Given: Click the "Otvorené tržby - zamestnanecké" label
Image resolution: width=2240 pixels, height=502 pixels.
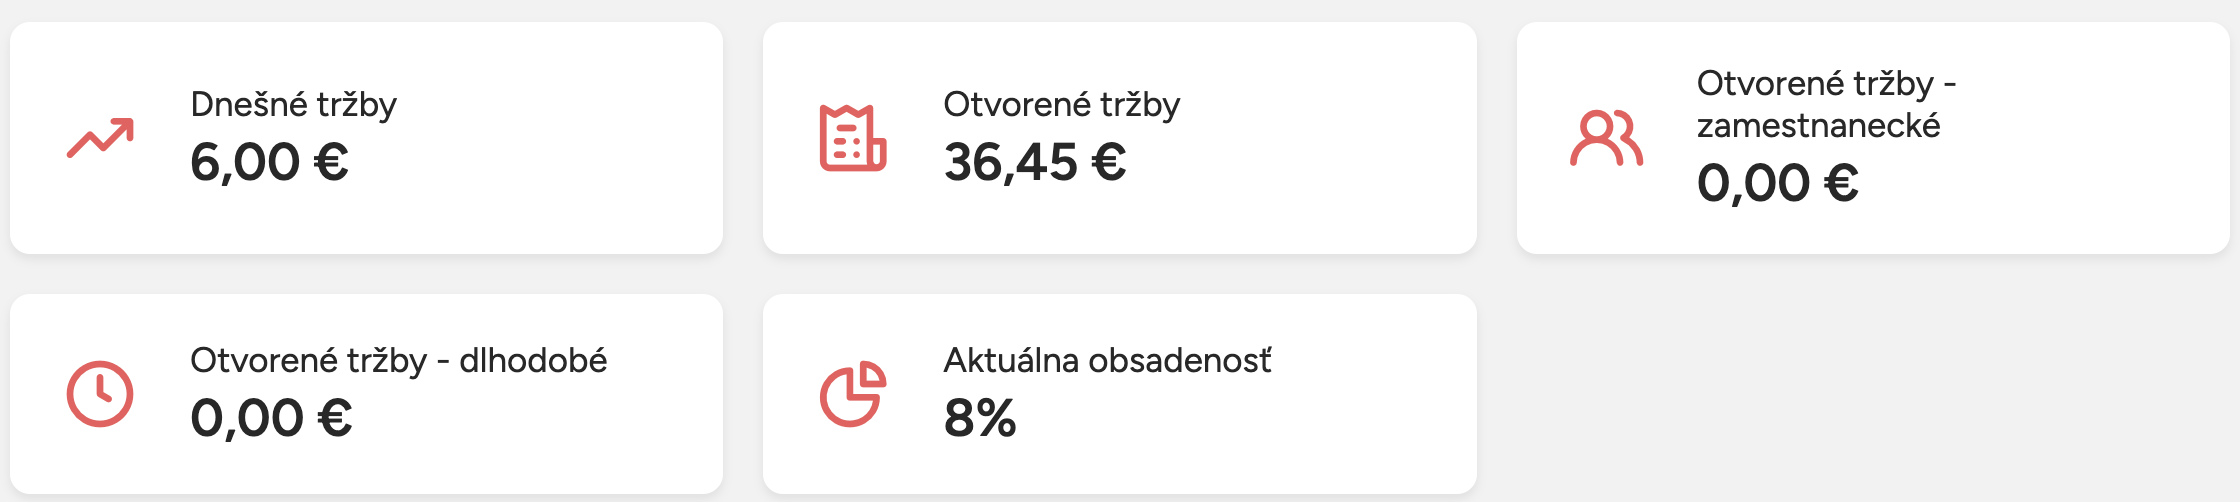Looking at the screenshot, I should point(1825,104).
